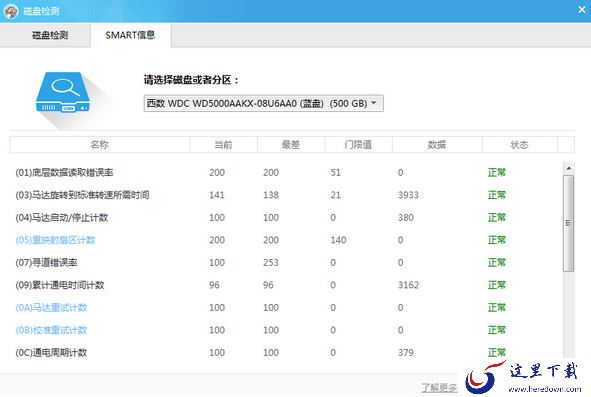Viewport: 591px width, 397px height.
Task: Click data value 379 in row 0C
Action: pos(406,353)
